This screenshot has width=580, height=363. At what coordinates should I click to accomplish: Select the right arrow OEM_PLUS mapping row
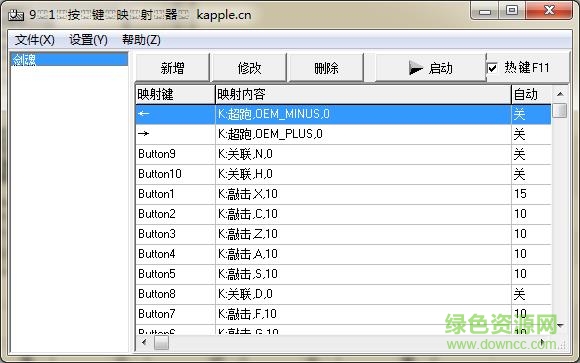[x=343, y=134]
